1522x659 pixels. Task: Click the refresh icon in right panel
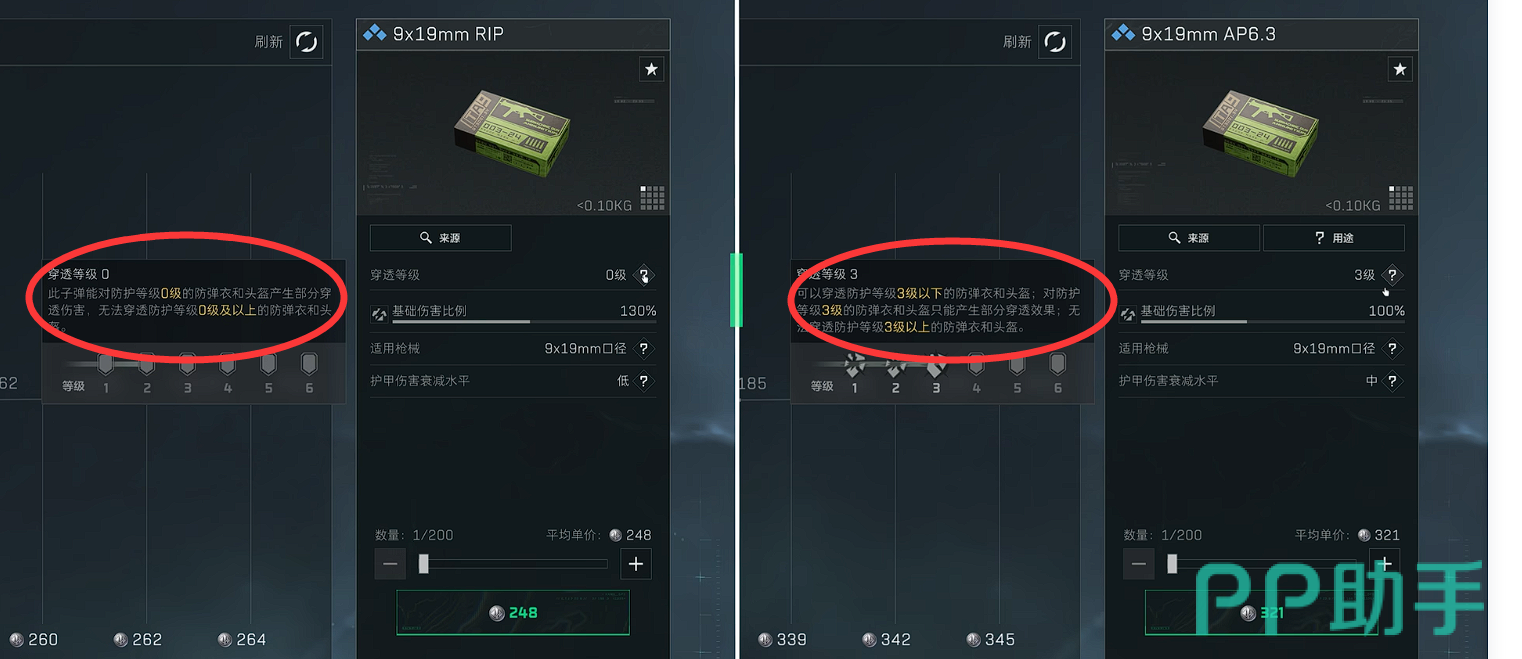[x=1055, y=42]
